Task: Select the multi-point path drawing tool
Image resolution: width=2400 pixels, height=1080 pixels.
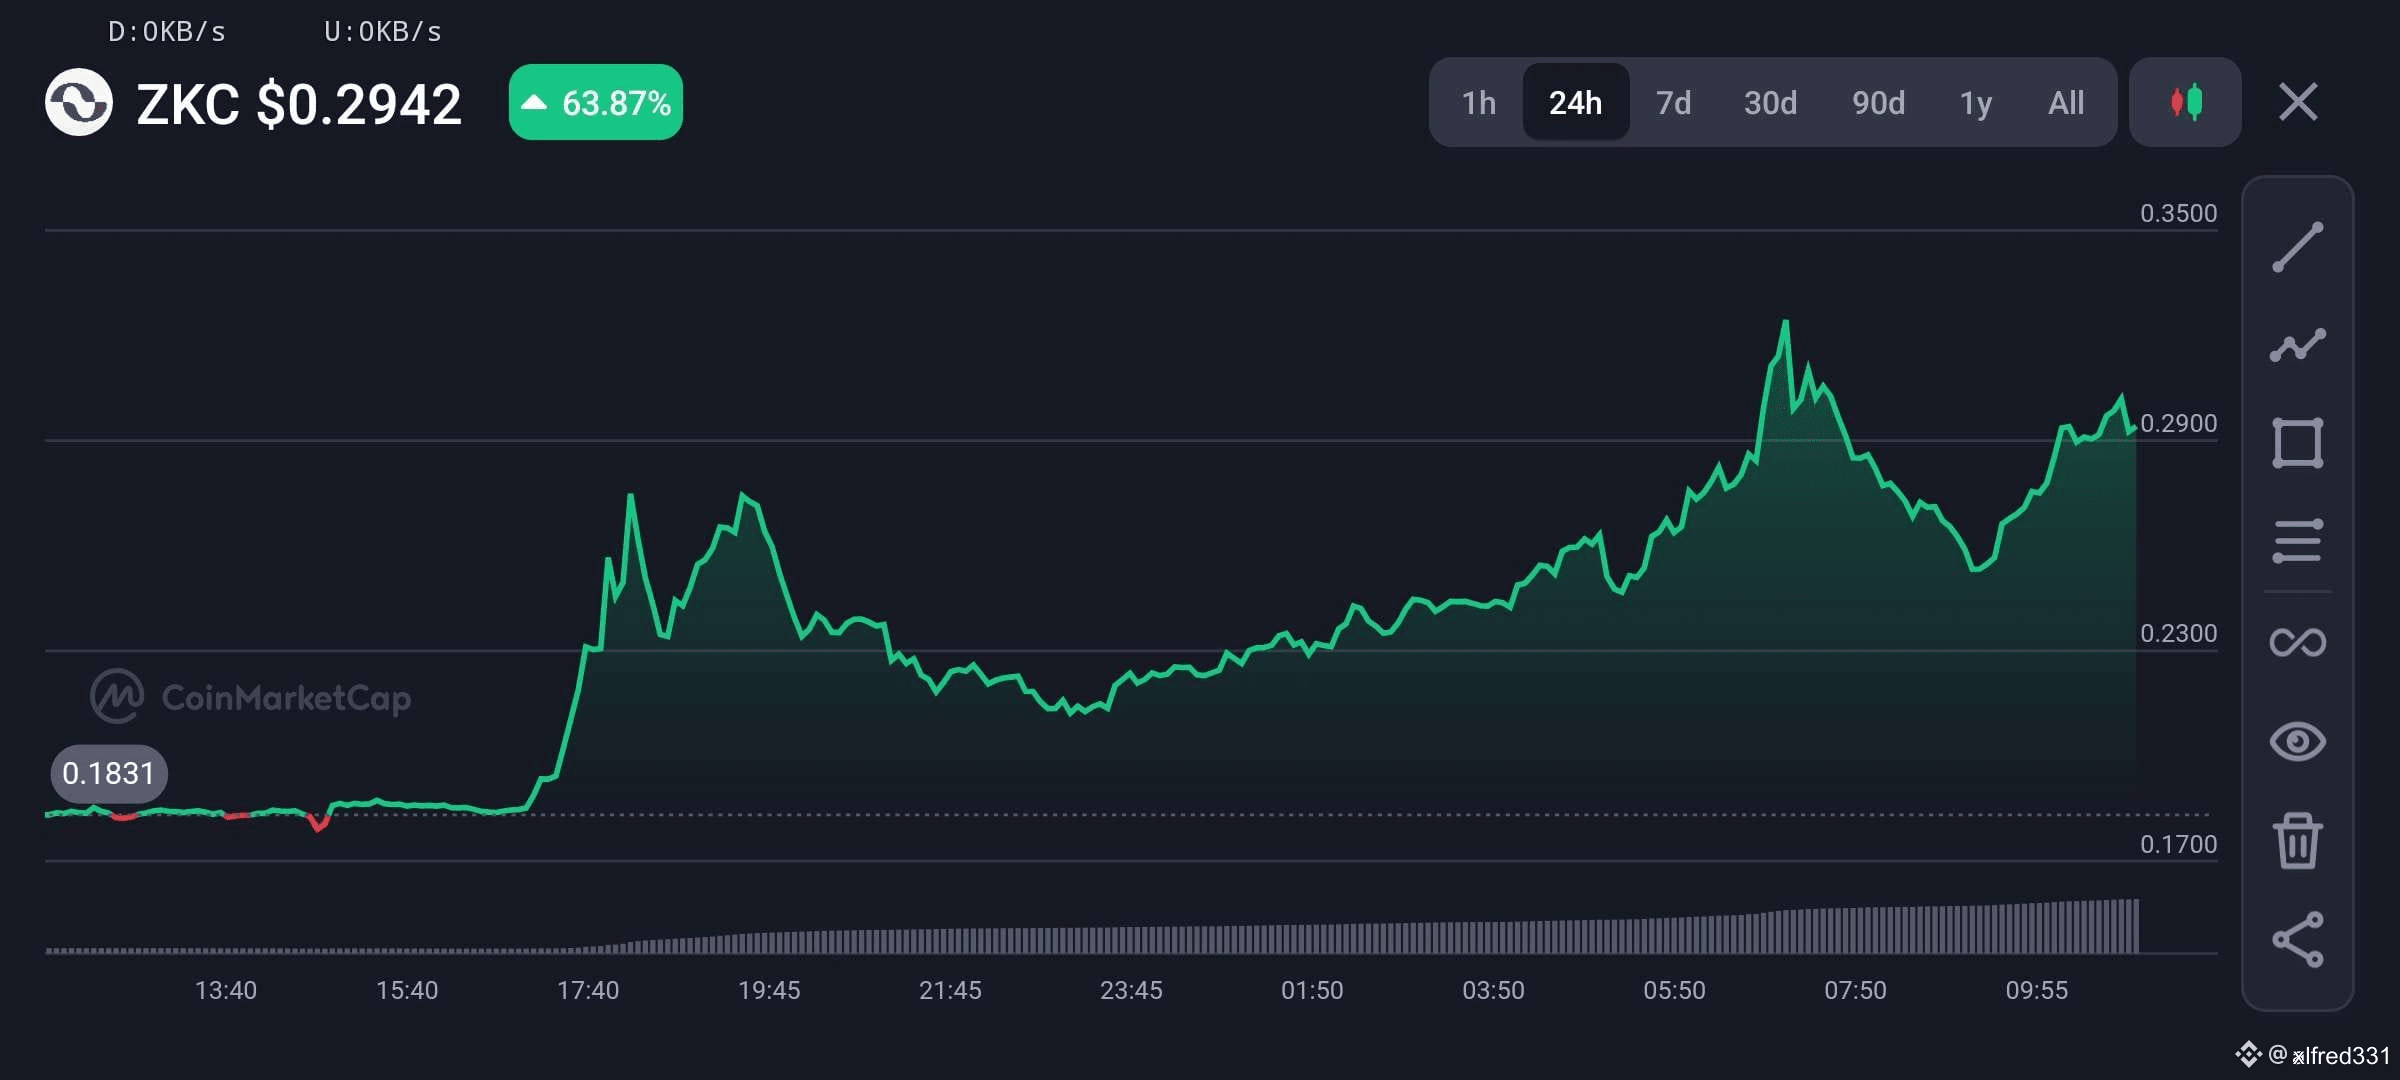Action: pos(2297,345)
